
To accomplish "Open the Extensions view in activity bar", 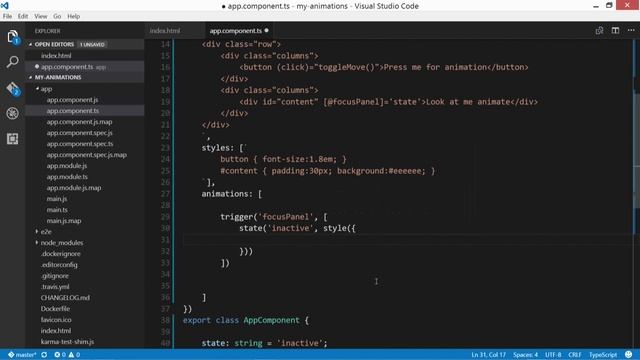I will click(13, 139).
